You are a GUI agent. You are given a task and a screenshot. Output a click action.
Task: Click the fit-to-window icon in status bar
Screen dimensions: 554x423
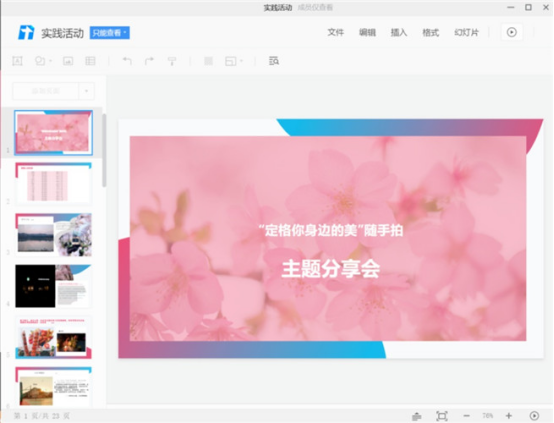442,416
